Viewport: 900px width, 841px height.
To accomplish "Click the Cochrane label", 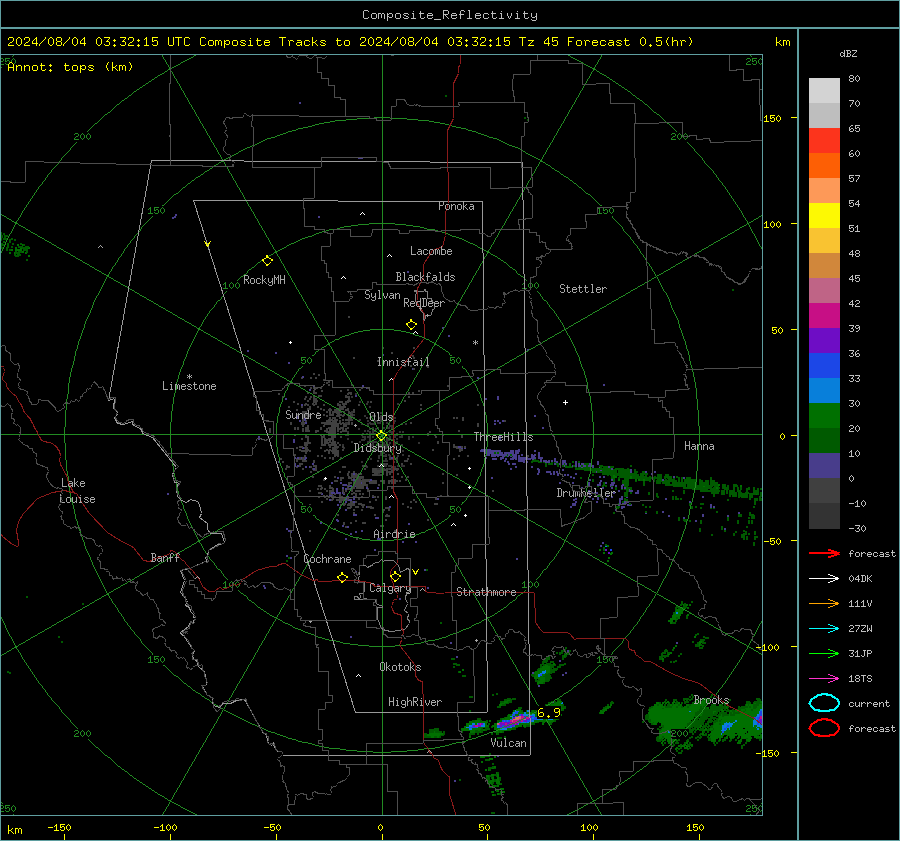I will pos(327,559).
